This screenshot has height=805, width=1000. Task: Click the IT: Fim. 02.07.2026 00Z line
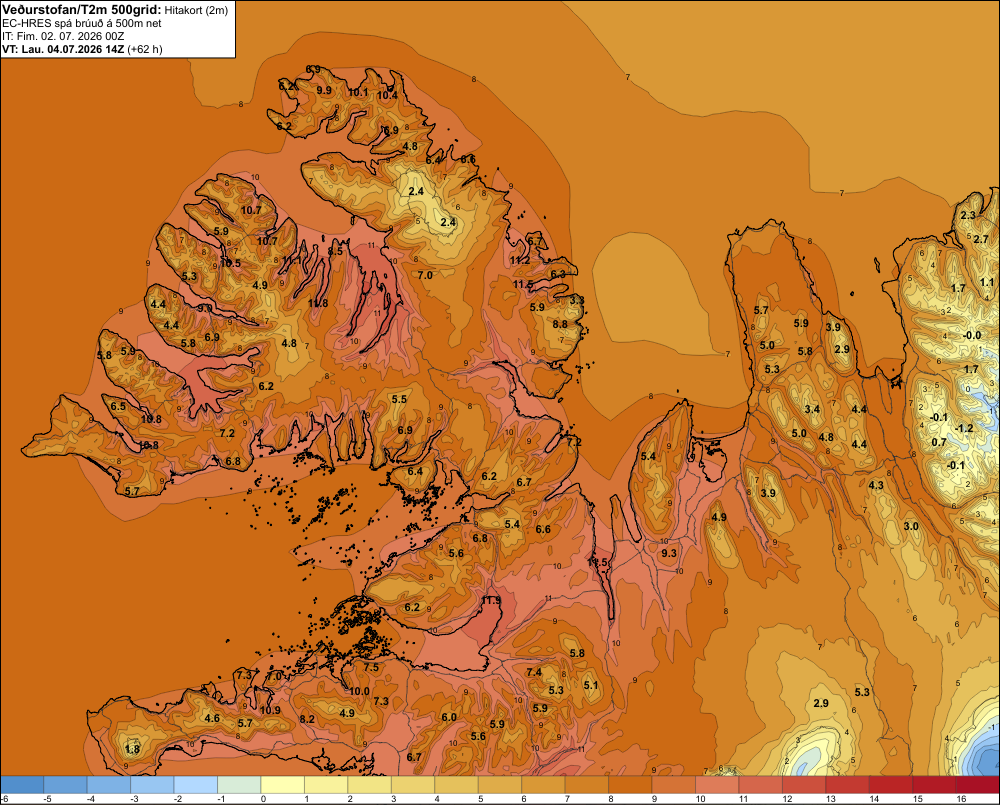63,36
